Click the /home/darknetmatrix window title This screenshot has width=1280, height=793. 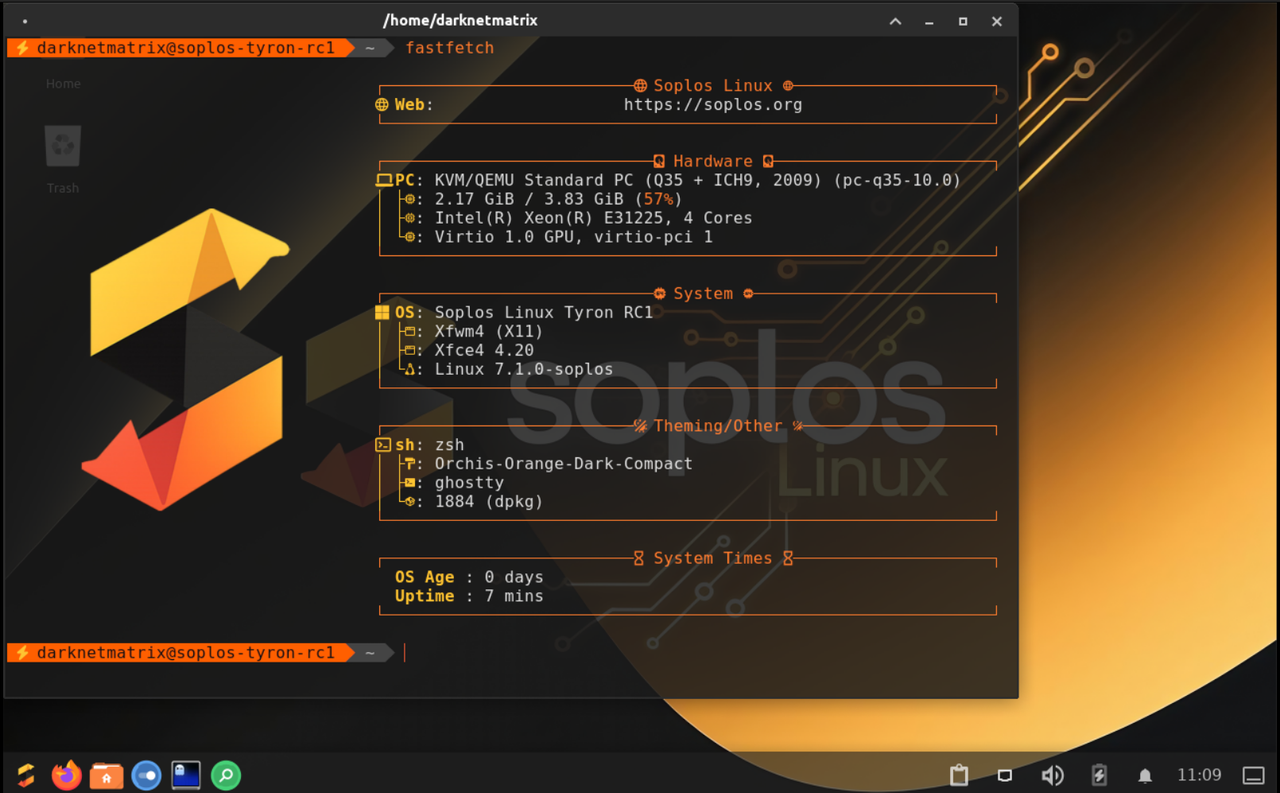coord(460,20)
